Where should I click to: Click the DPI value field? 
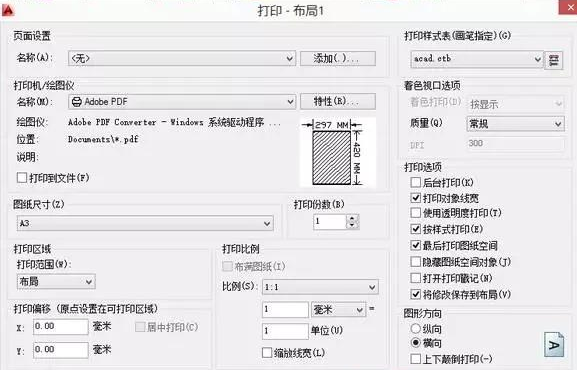click(x=516, y=144)
